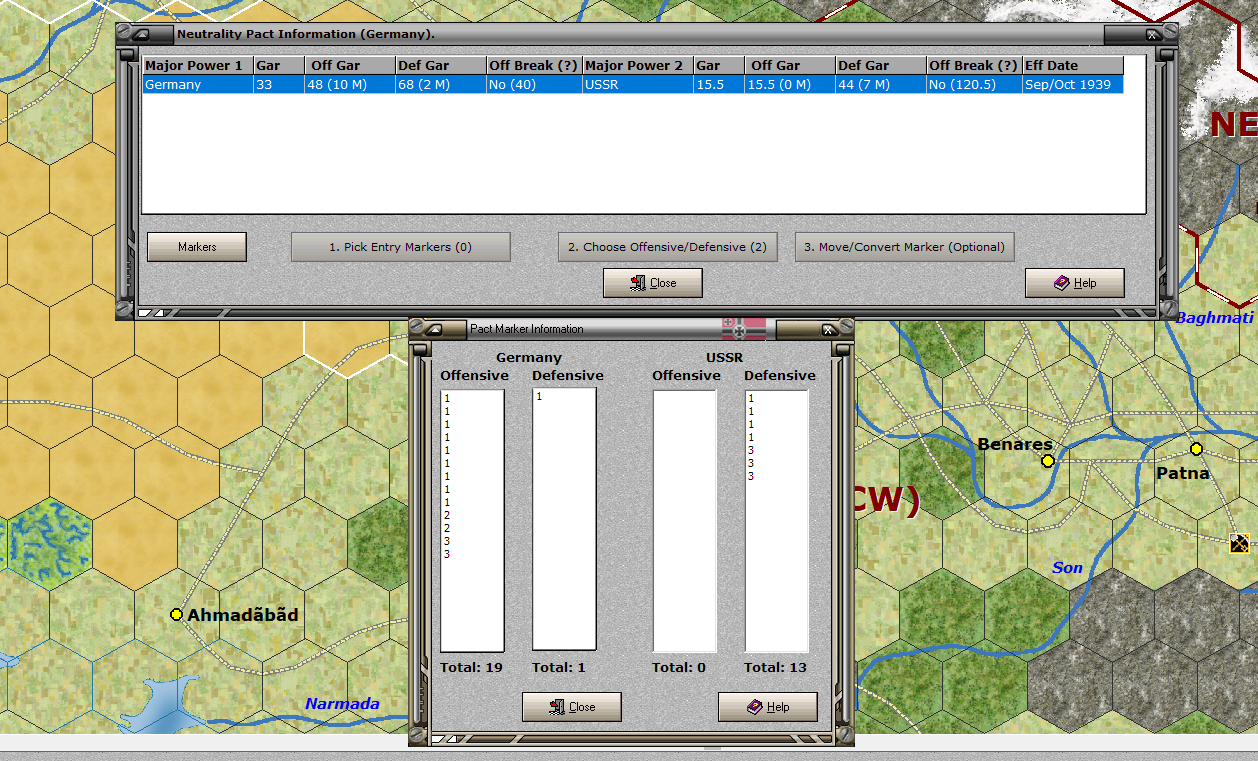
Task: Close the Pact Marker Information window
Action: click(572, 707)
